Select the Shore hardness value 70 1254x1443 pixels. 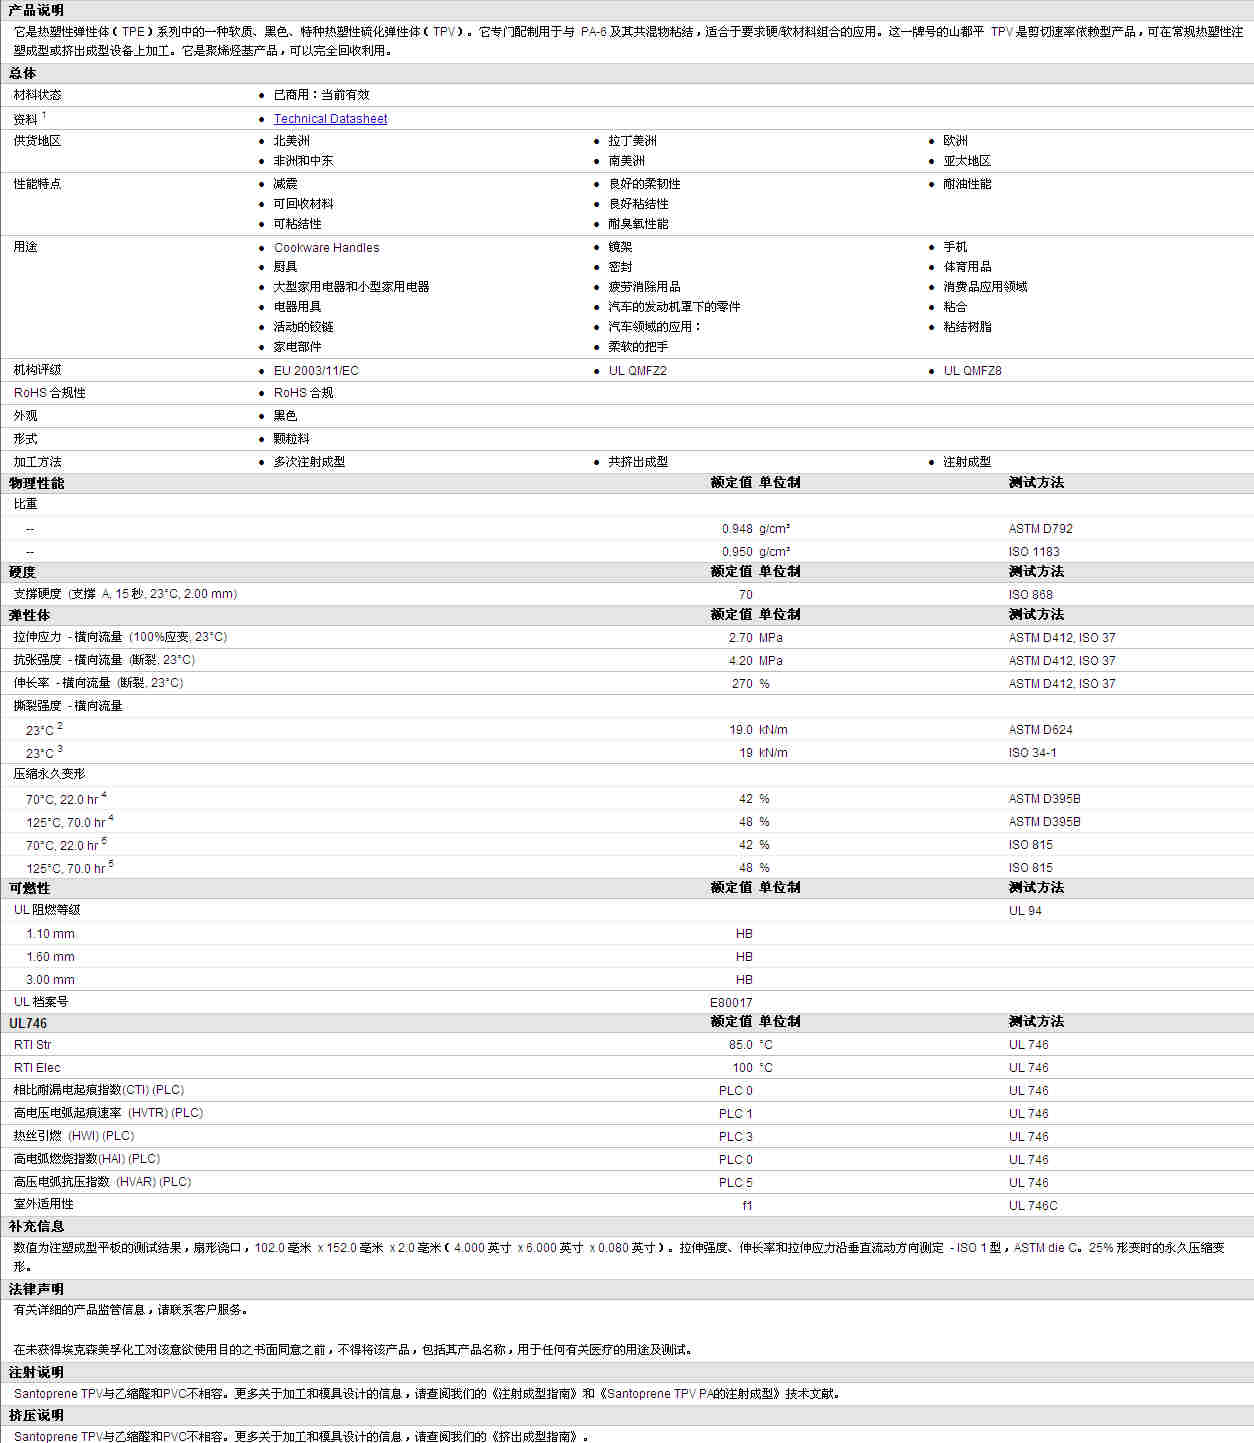[746, 595]
